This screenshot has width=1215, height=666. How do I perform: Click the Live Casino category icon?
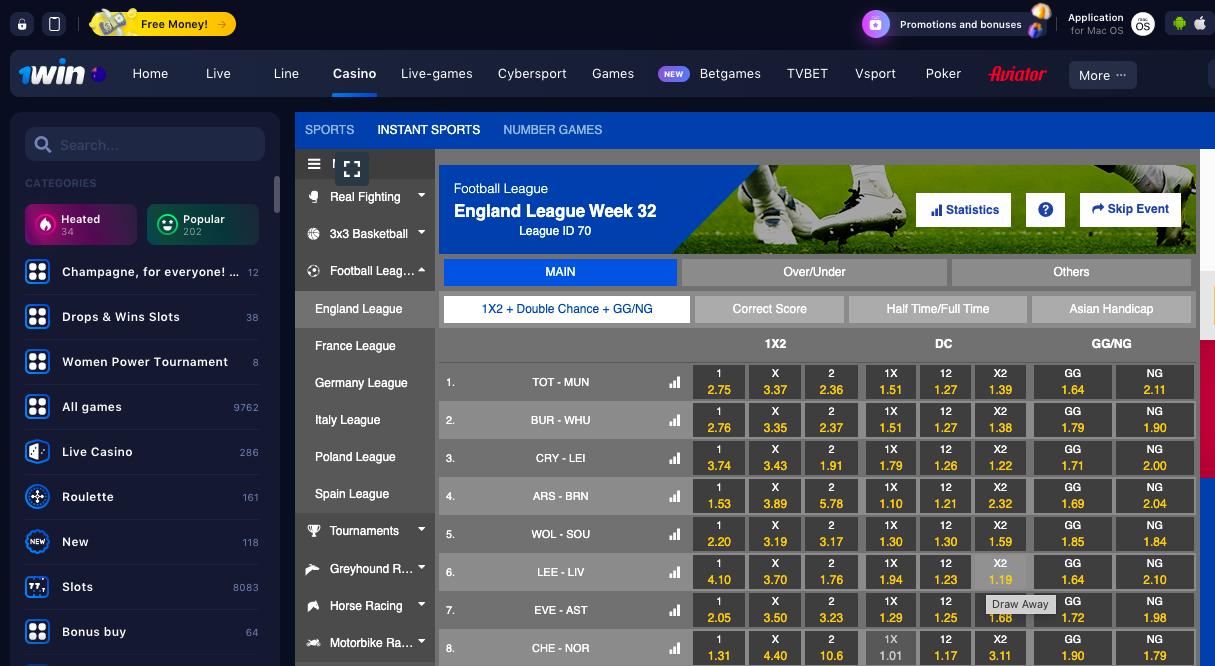(37, 452)
